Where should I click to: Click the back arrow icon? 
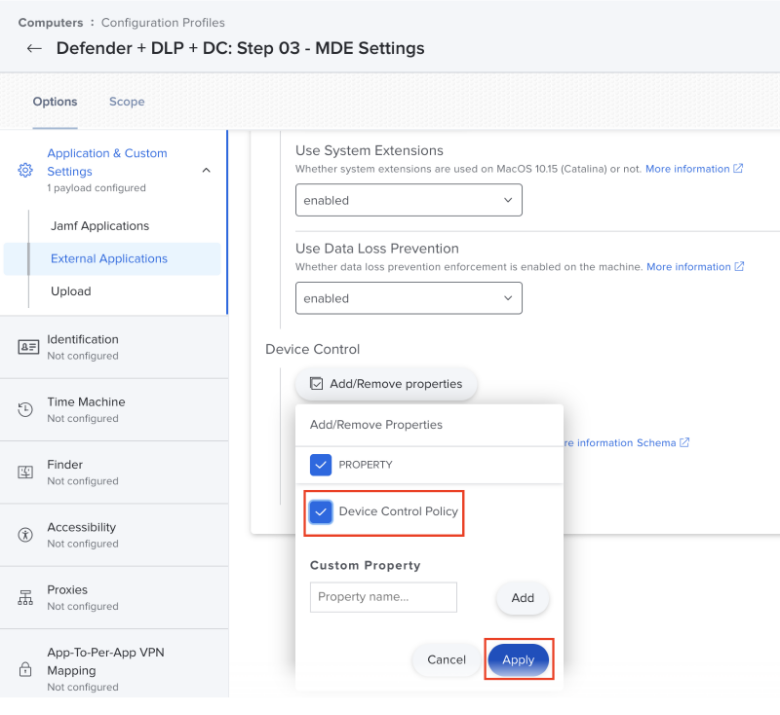[x=35, y=48]
